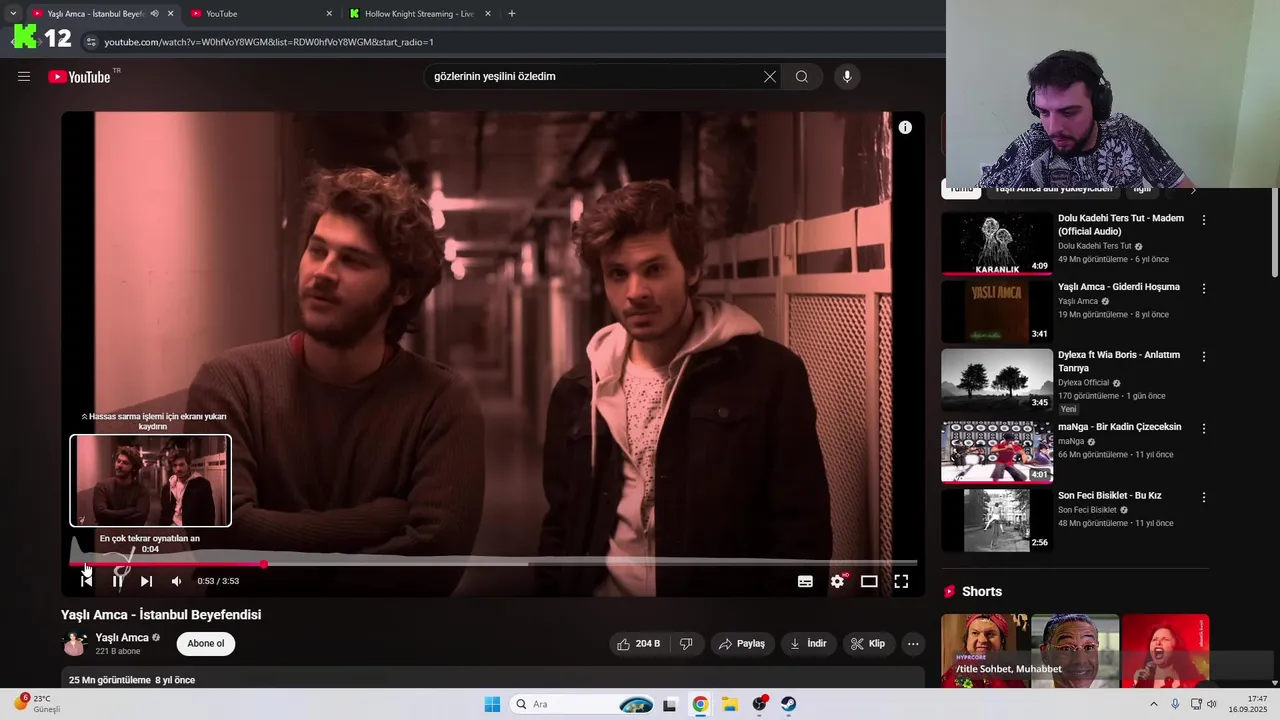Share the video with Paylaş

coord(743,644)
